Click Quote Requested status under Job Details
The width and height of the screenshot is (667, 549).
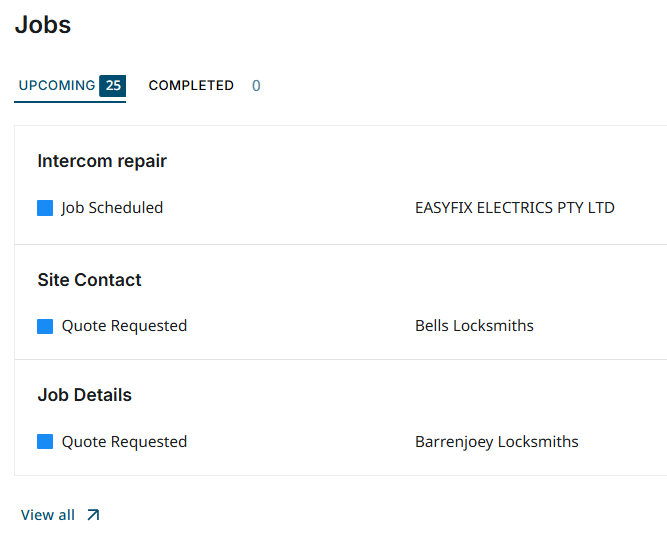124,442
